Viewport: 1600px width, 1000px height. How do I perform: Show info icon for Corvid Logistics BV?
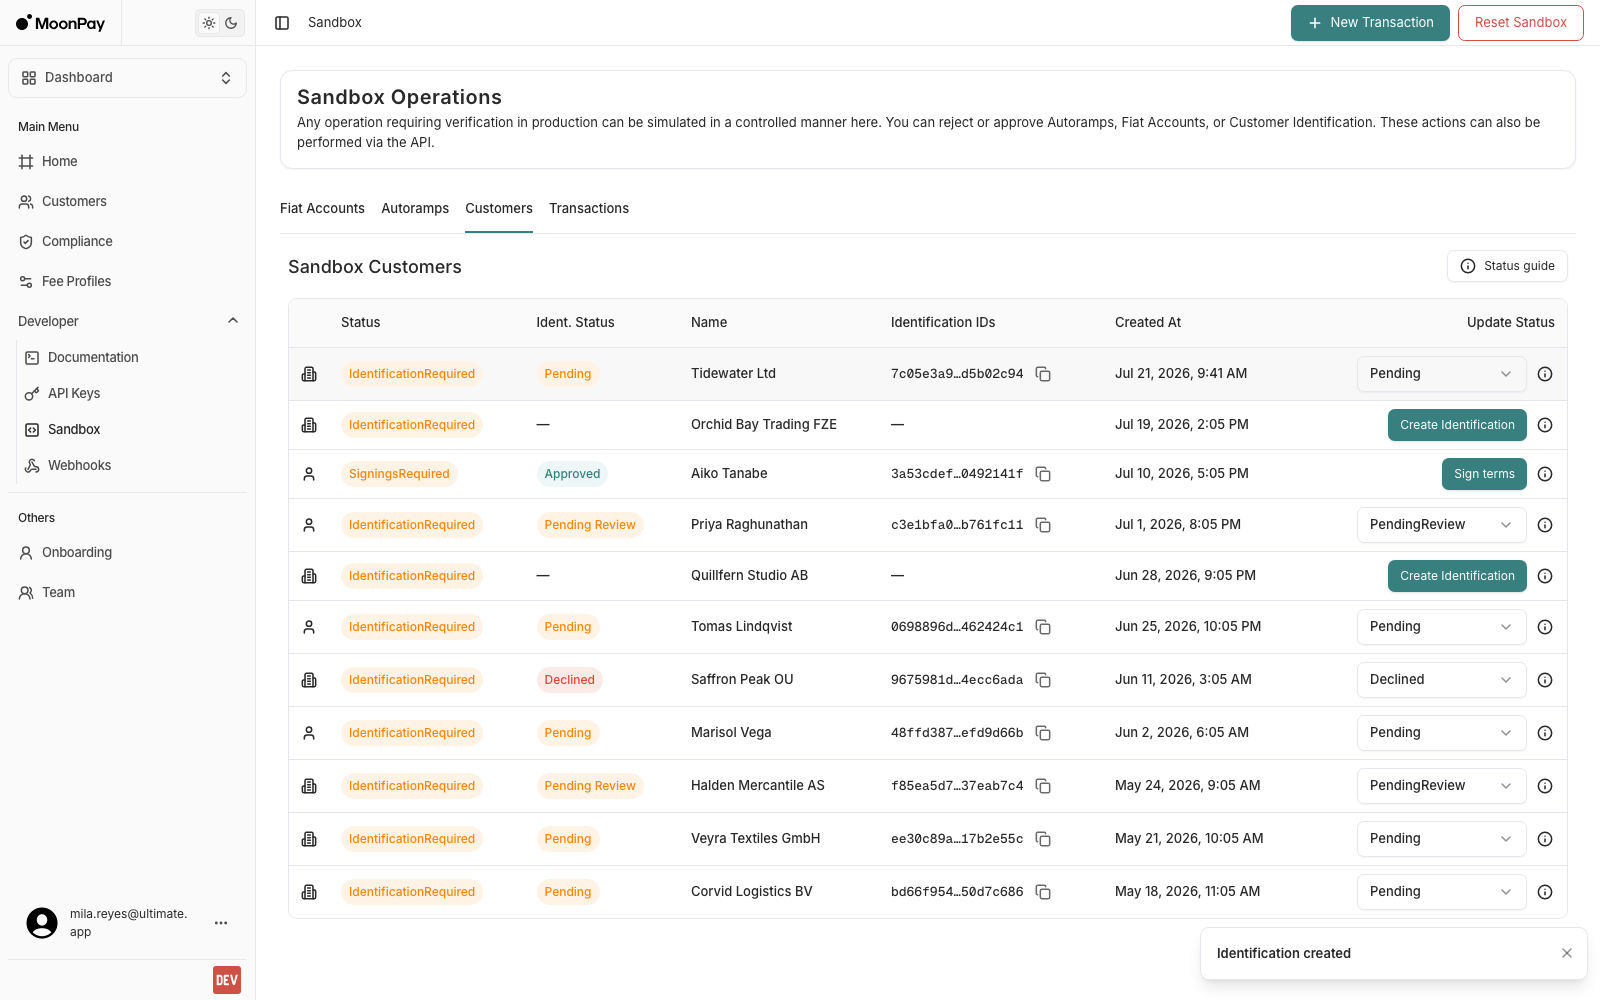coord(1545,892)
